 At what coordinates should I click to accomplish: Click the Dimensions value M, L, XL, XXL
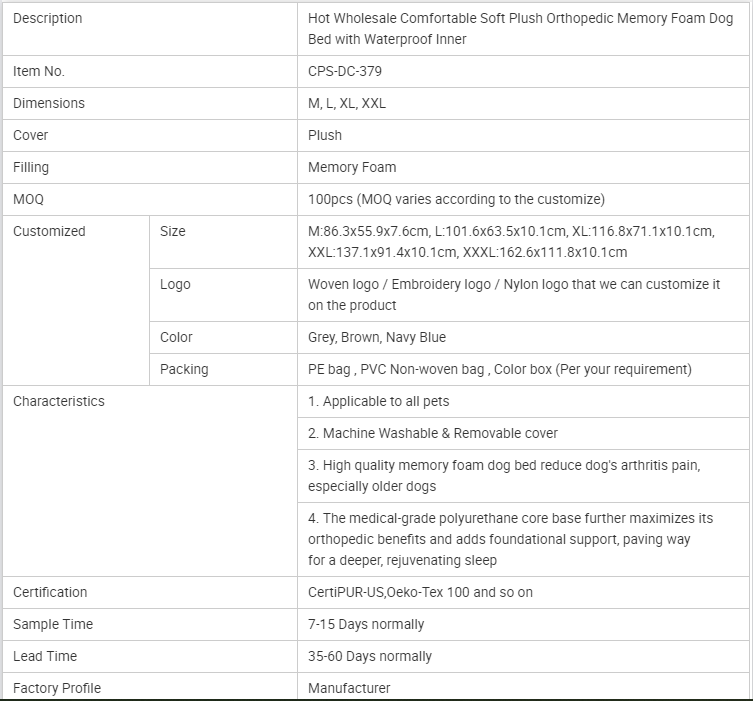click(x=347, y=103)
